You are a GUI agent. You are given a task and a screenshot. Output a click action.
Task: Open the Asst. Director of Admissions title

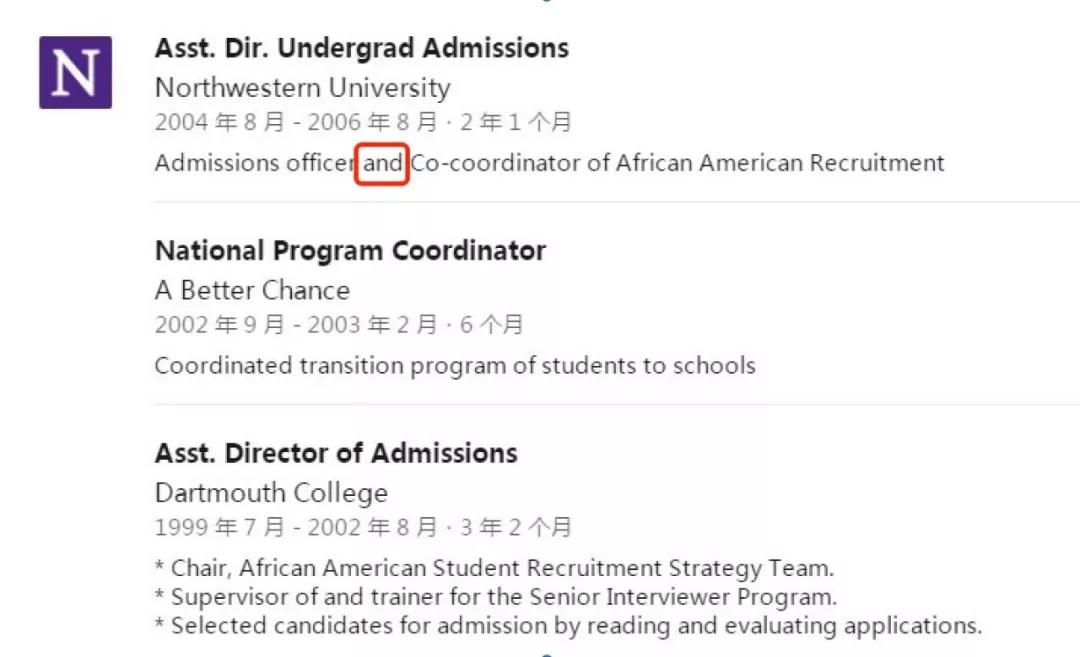tap(336, 453)
